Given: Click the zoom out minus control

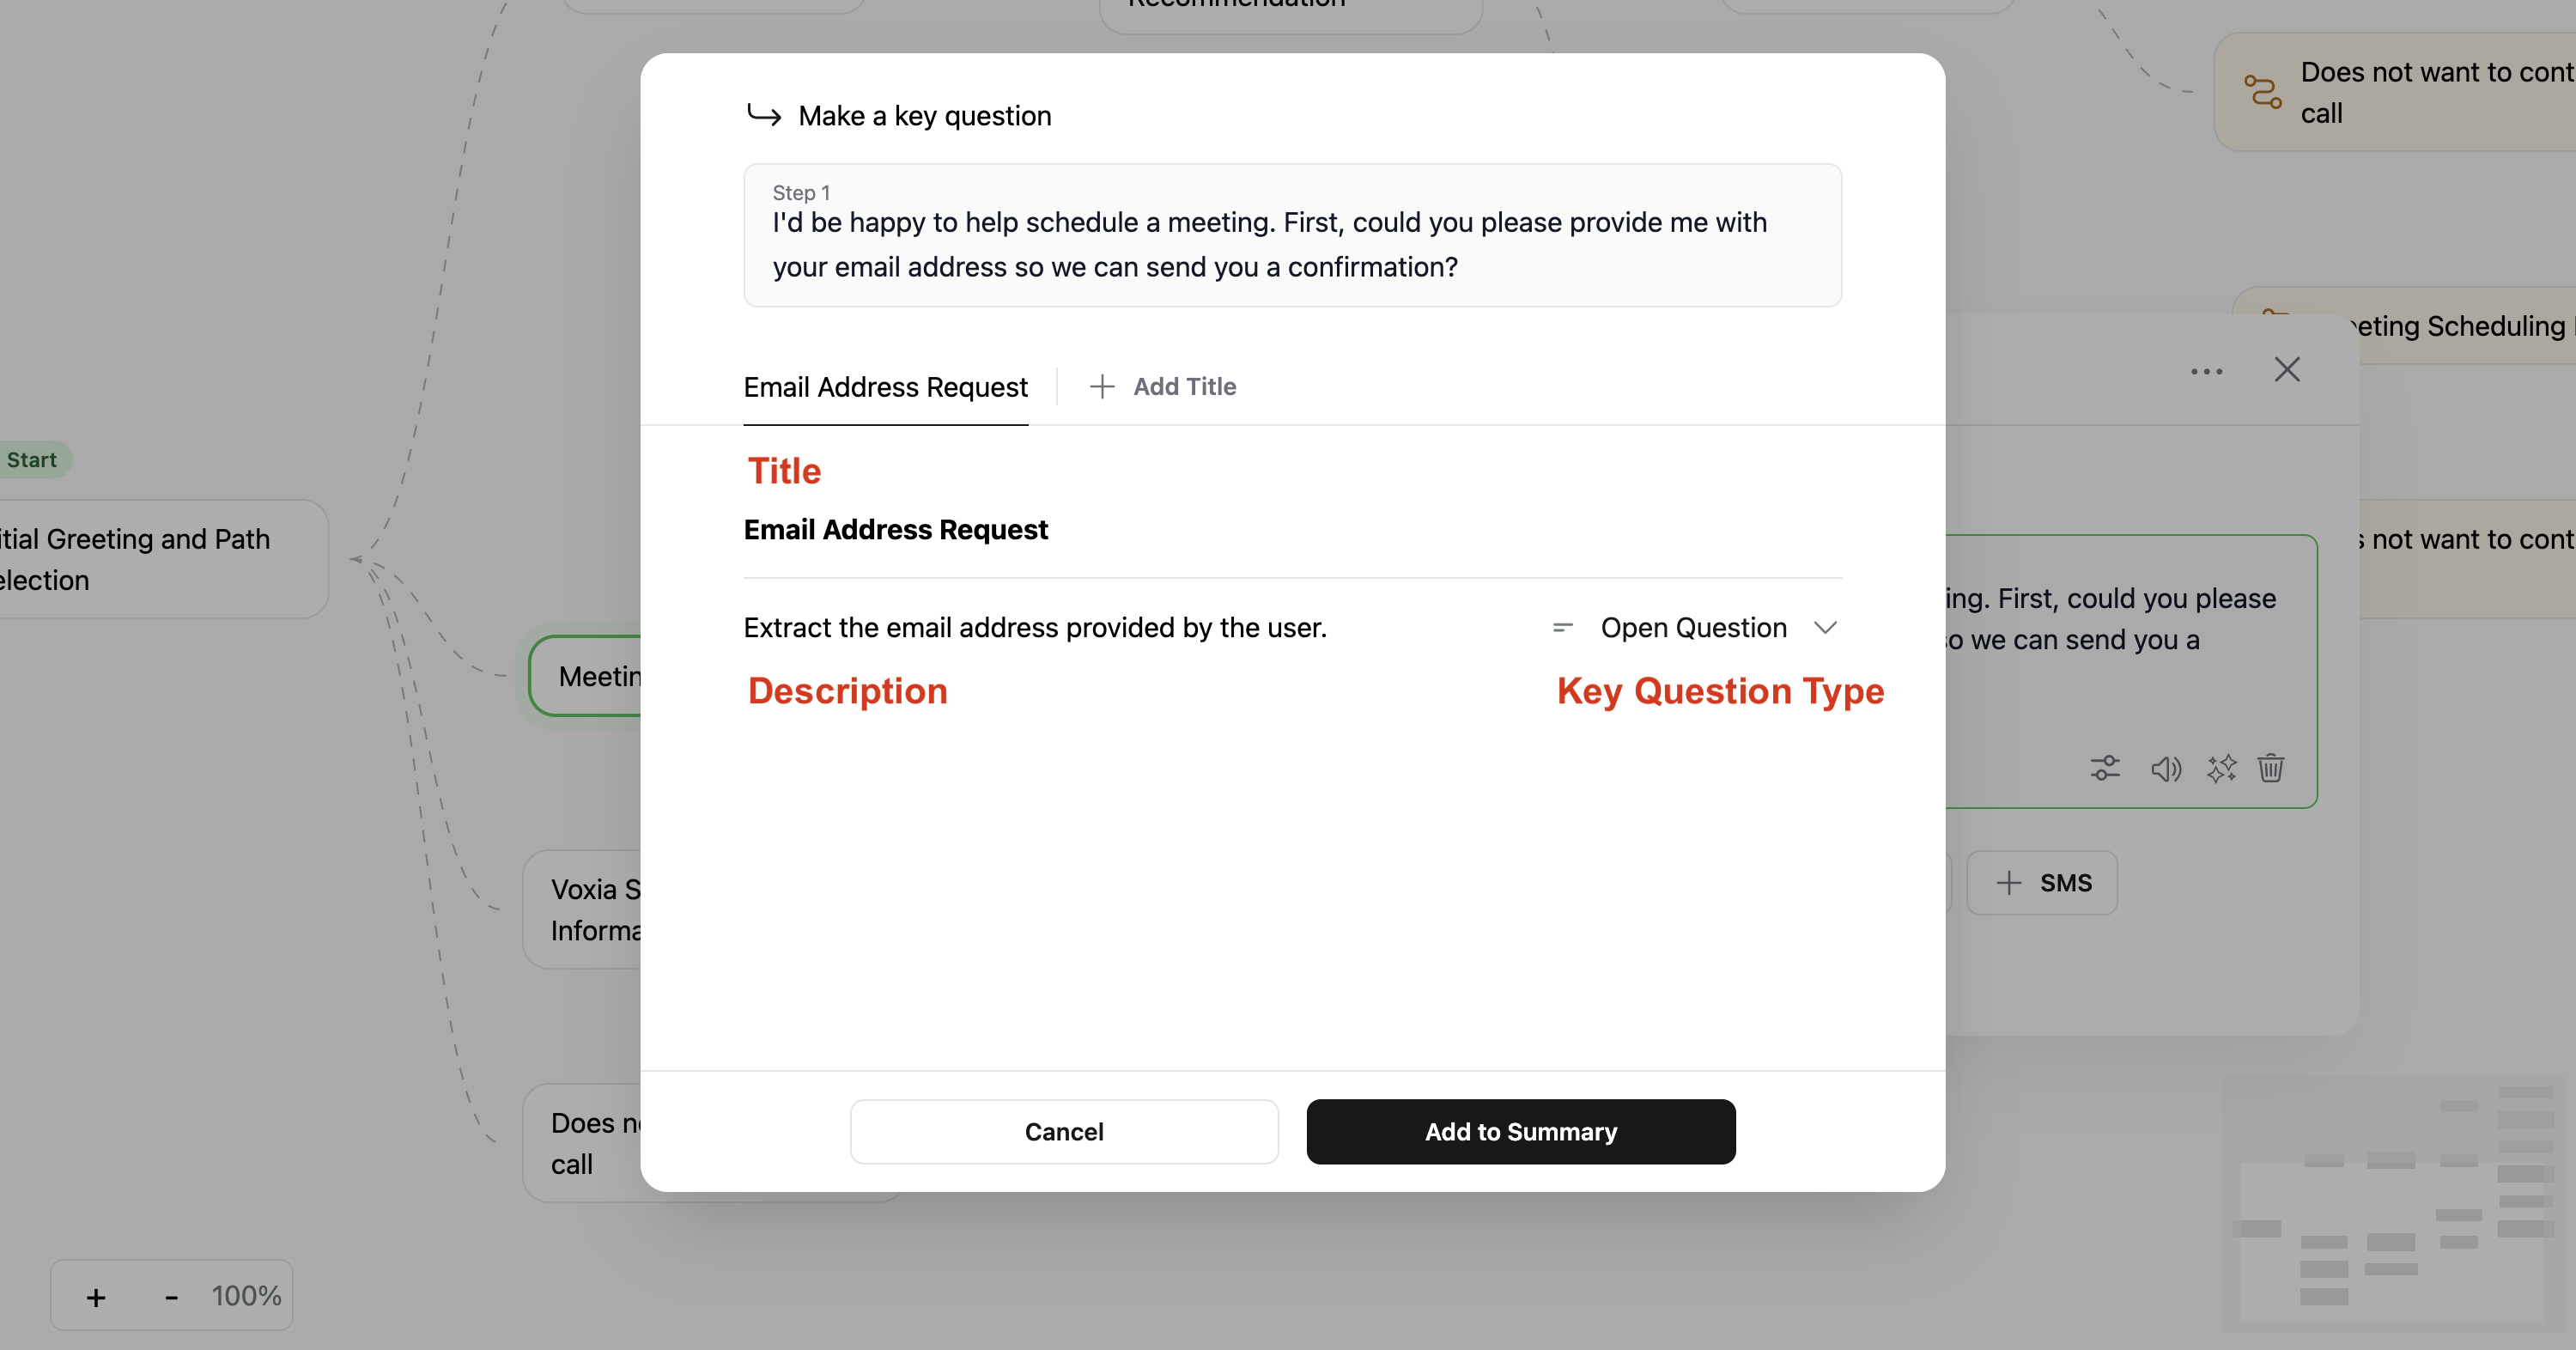Looking at the screenshot, I should tap(171, 1295).
